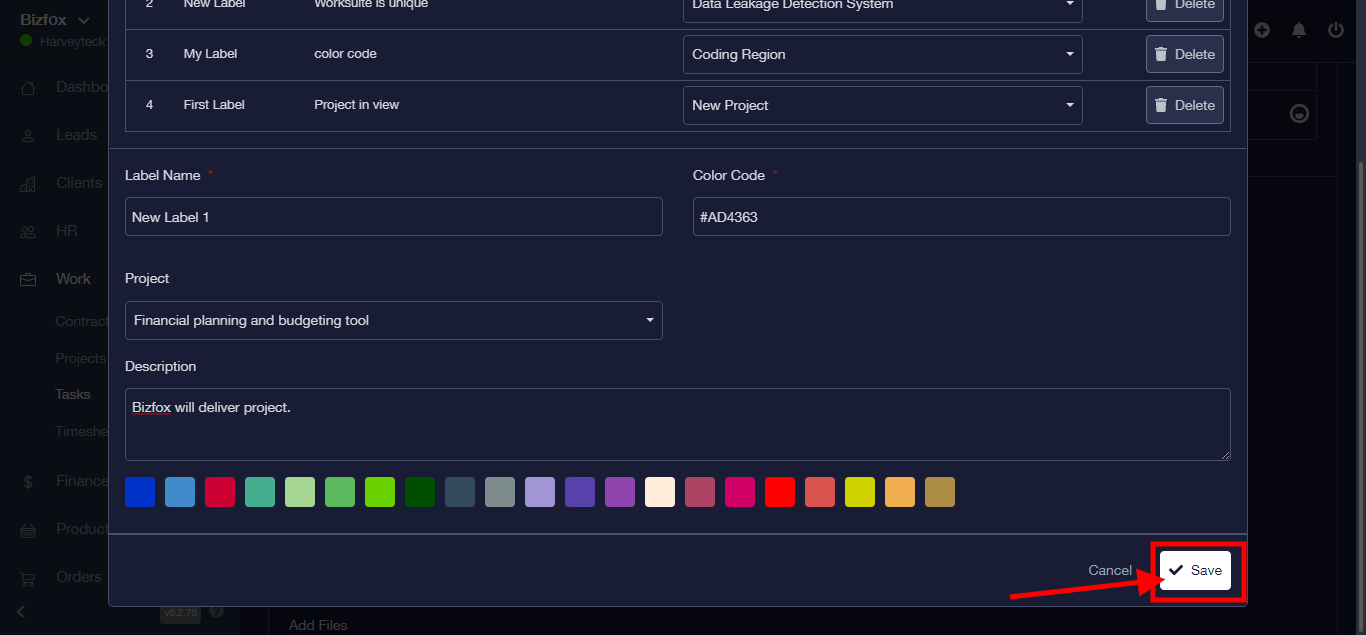Image resolution: width=1366 pixels, height=635 pixels.
Task: Click the Leads sidebar icon
Action: click(29, 135)
